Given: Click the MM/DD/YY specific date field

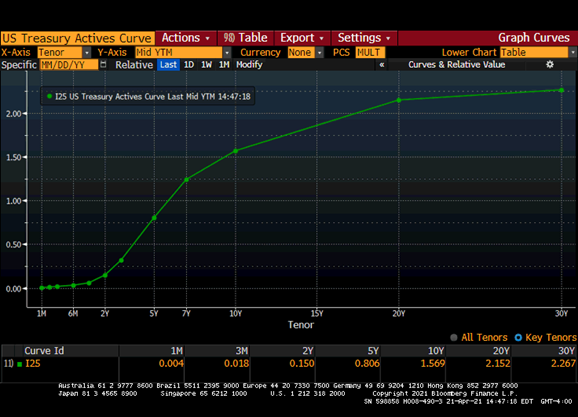Looking at the screenshot, I should pos(69,65).
